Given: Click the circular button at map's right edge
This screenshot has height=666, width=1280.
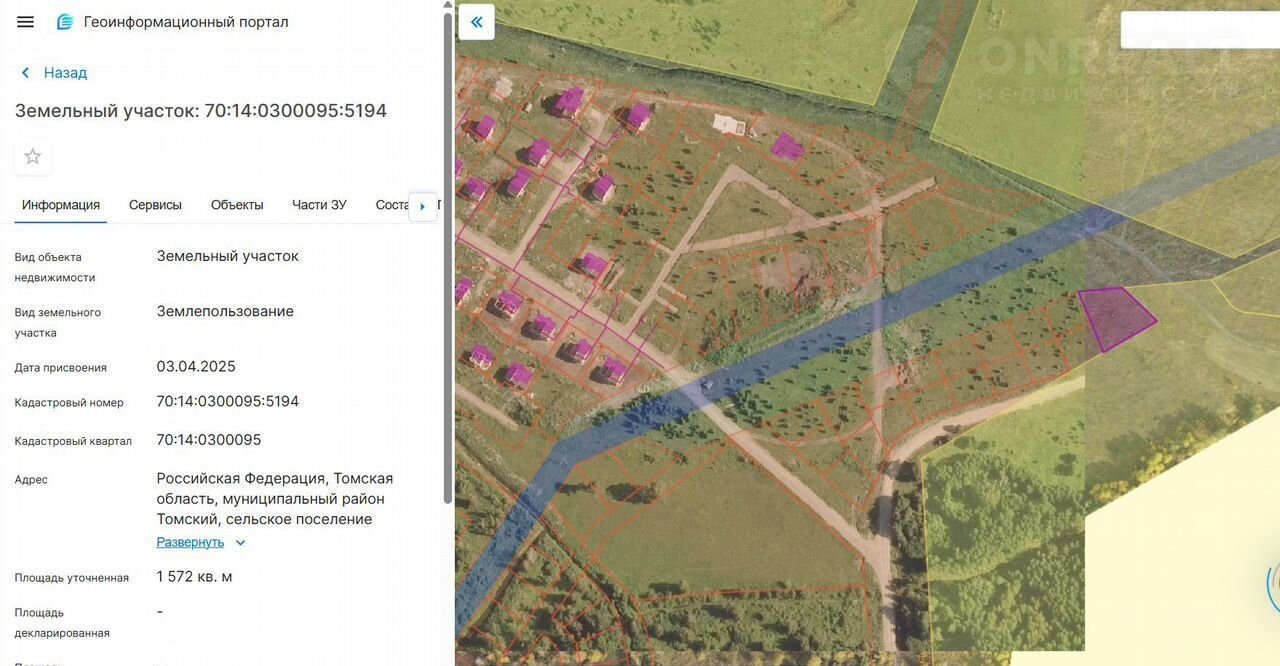Looking at the screenshot, I should click(1274, 585).
